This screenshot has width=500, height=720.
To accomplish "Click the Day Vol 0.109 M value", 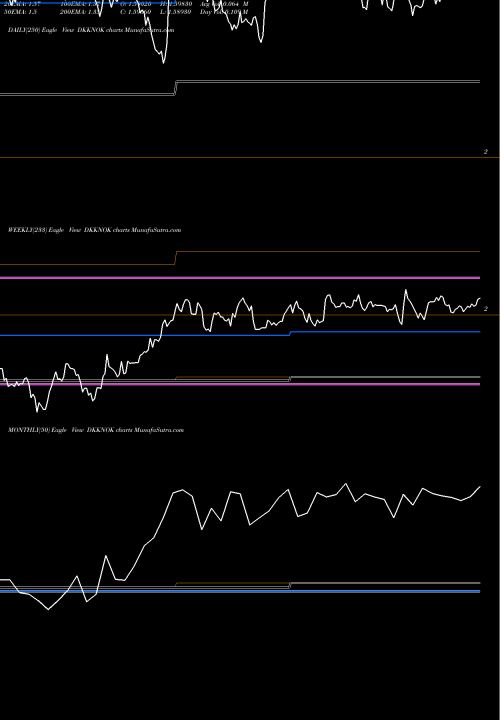I will (224, 12).
